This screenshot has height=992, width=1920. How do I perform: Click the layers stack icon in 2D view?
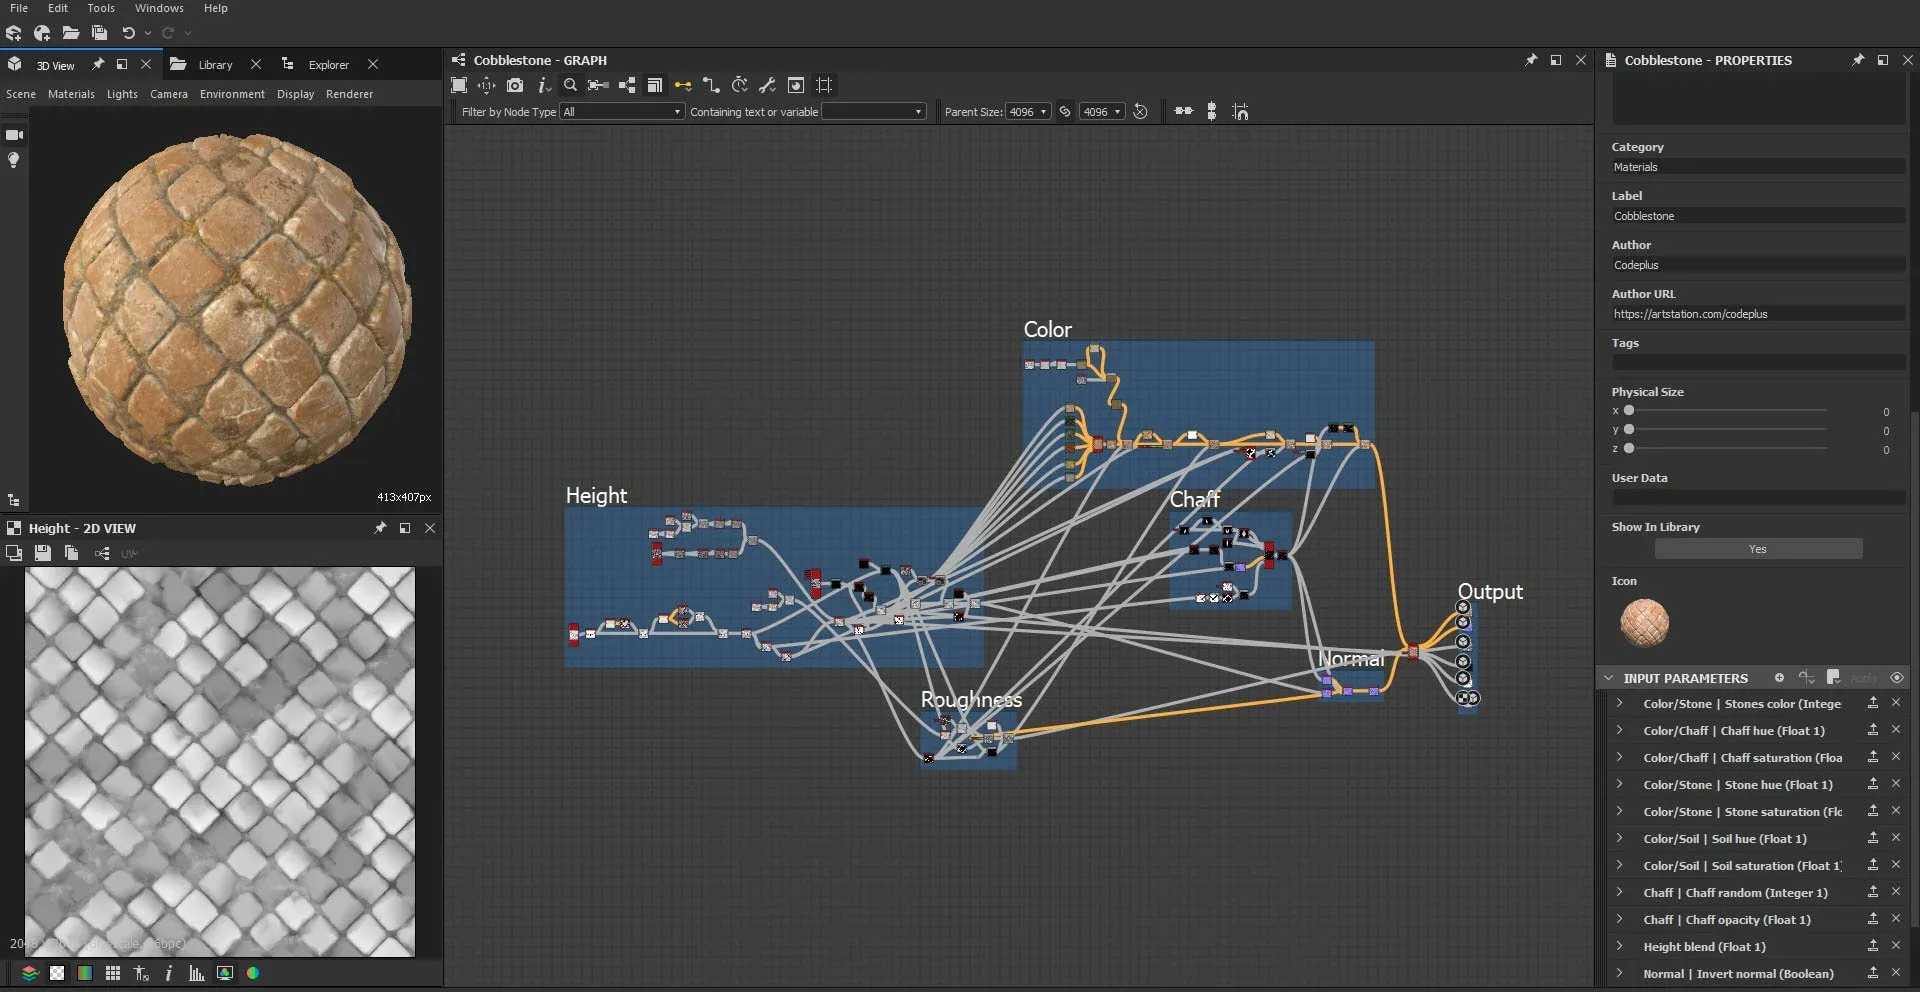coord(29,973)
